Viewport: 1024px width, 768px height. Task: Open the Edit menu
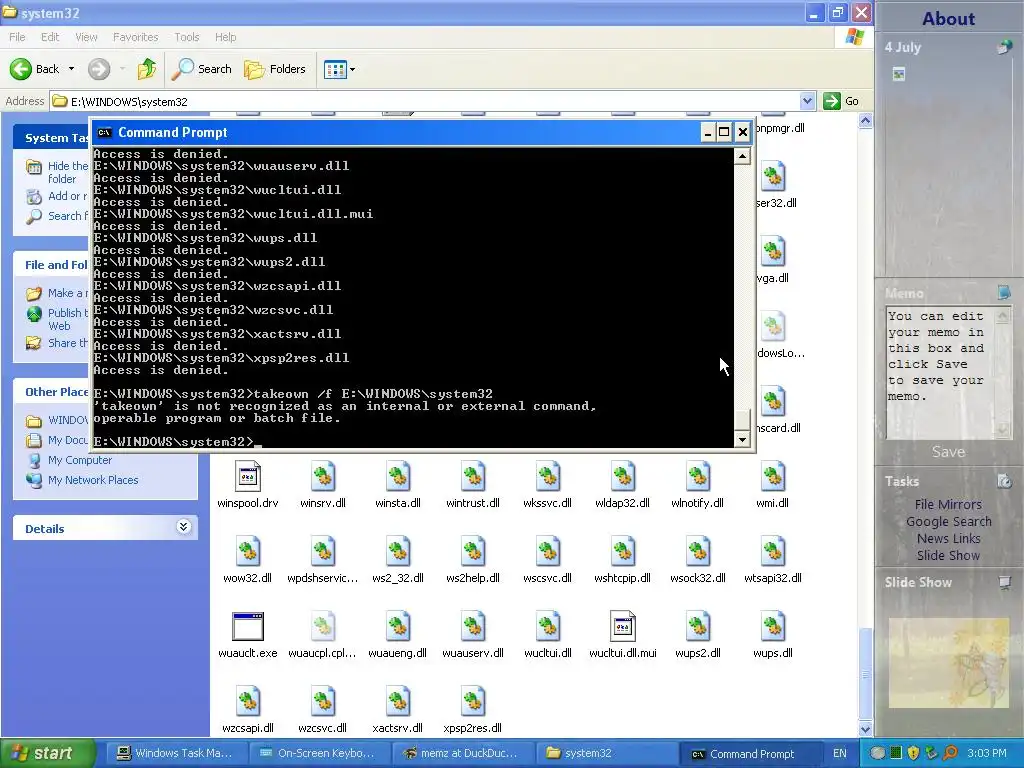pyautogui.click(x=50, y=37)
